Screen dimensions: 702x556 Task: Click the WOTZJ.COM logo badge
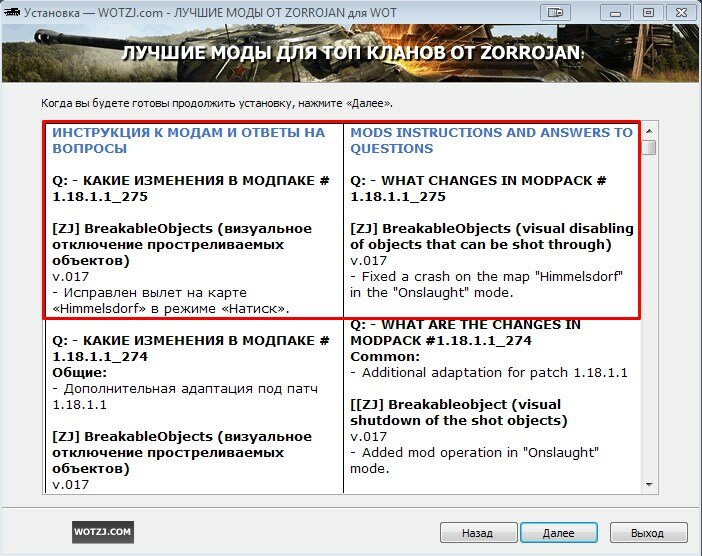point(102,532)
